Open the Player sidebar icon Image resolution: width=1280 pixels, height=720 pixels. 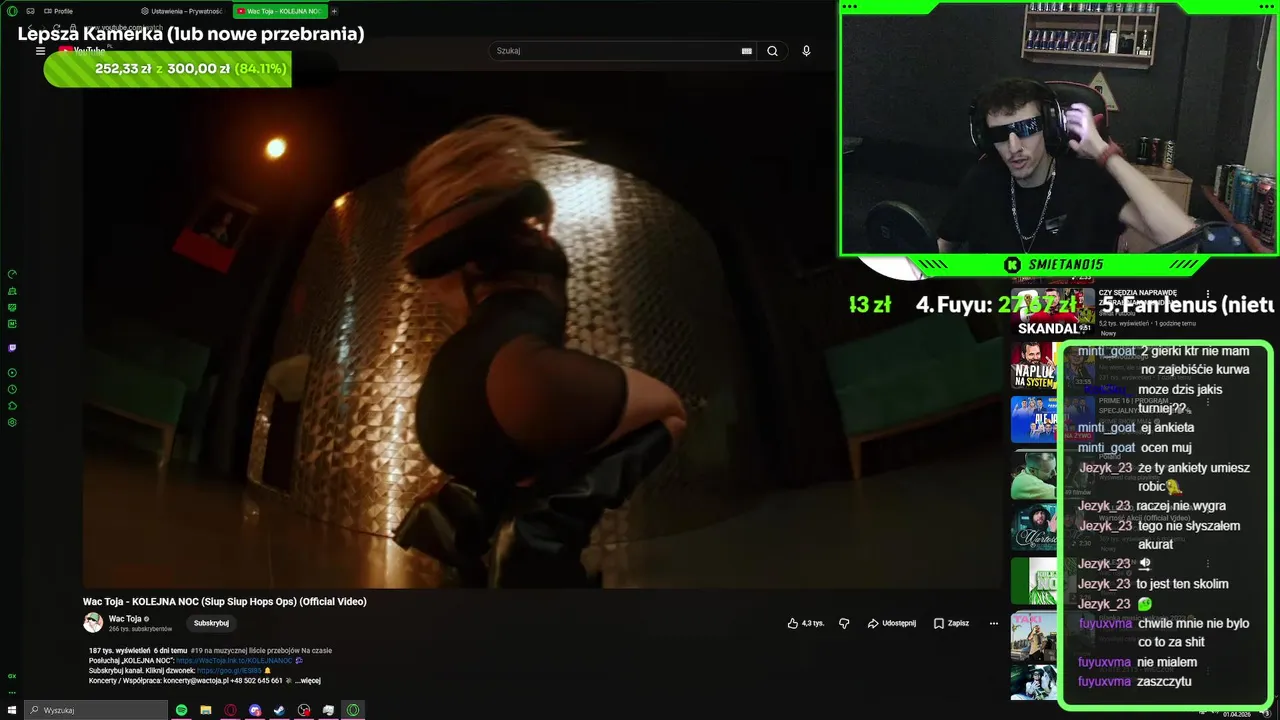pos(12,373)
